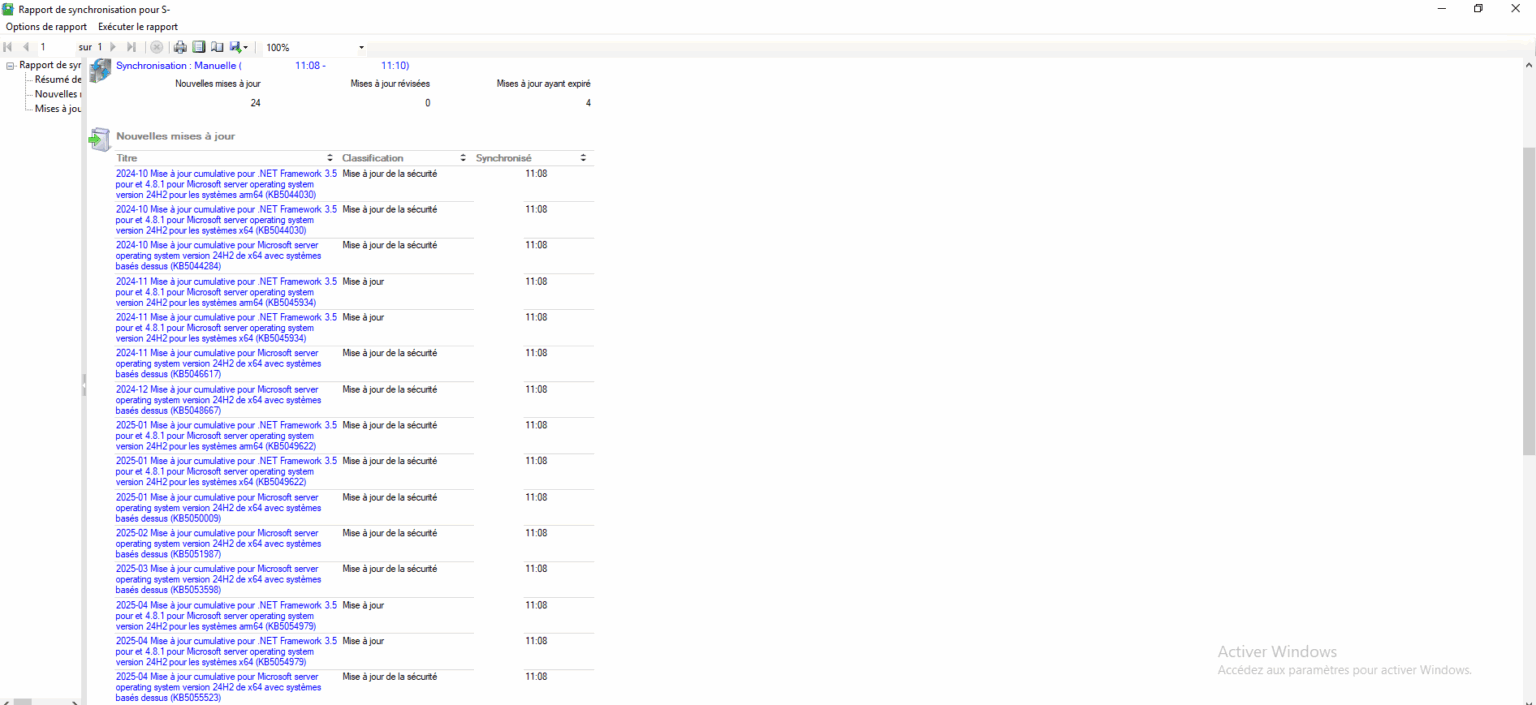Open the Exécuter le rapport menu
The height and width of the screenshot is (705, 1536).
pyautogui.click(x=138, y=27)
